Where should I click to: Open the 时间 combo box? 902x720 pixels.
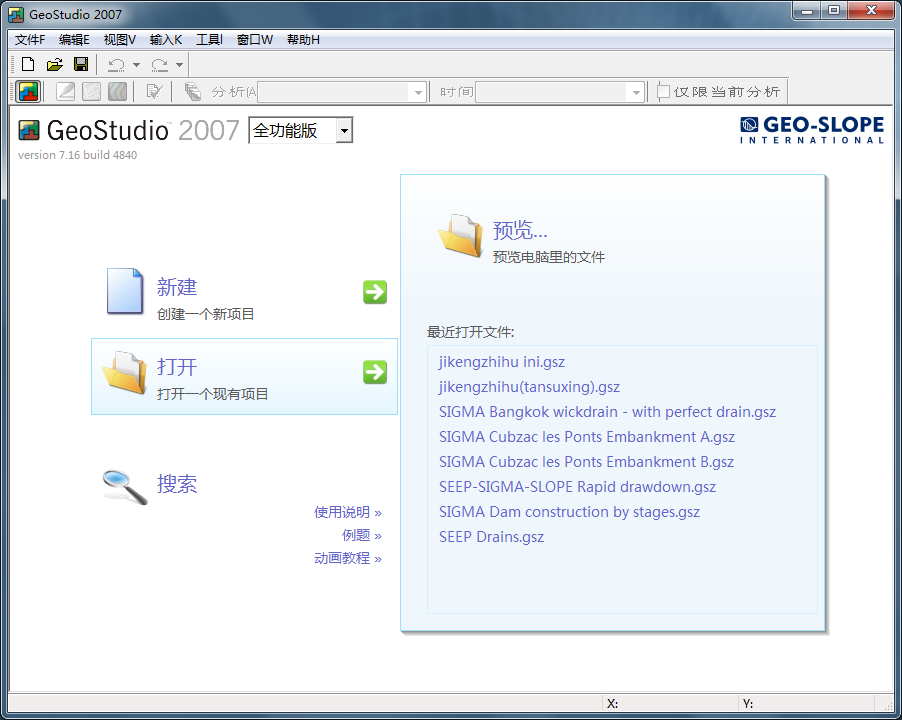tap(560, 92)
